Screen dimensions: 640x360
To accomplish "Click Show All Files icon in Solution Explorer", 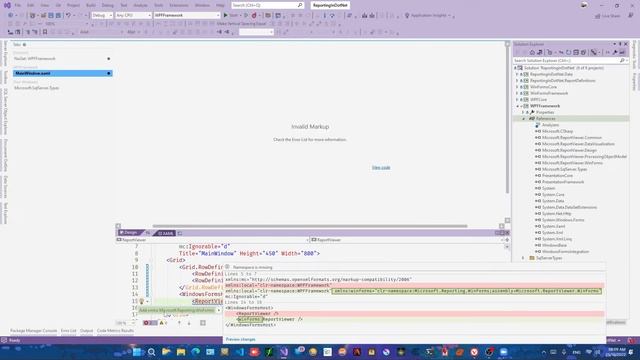I will point(583,52).
